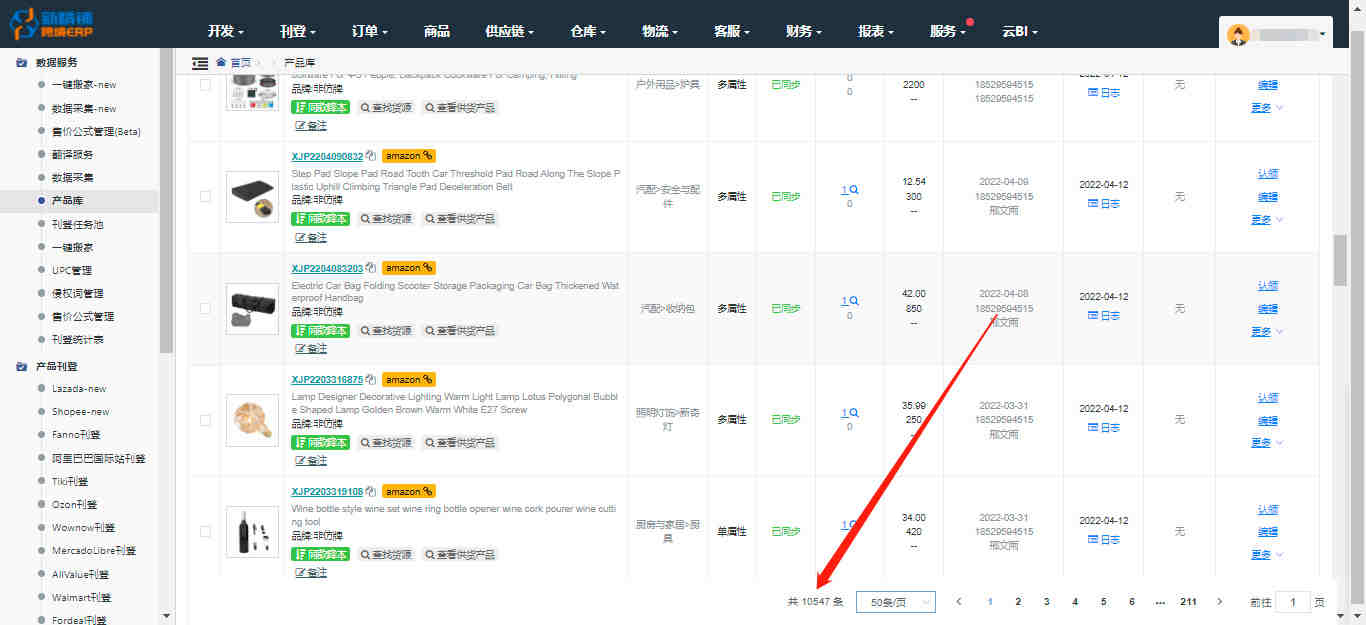Image resolution: width=1366 pixels, height=625 pixels.
Task: Expand the 更多 menu in the Electric Car Bag row
Action: pos(1267,332)
